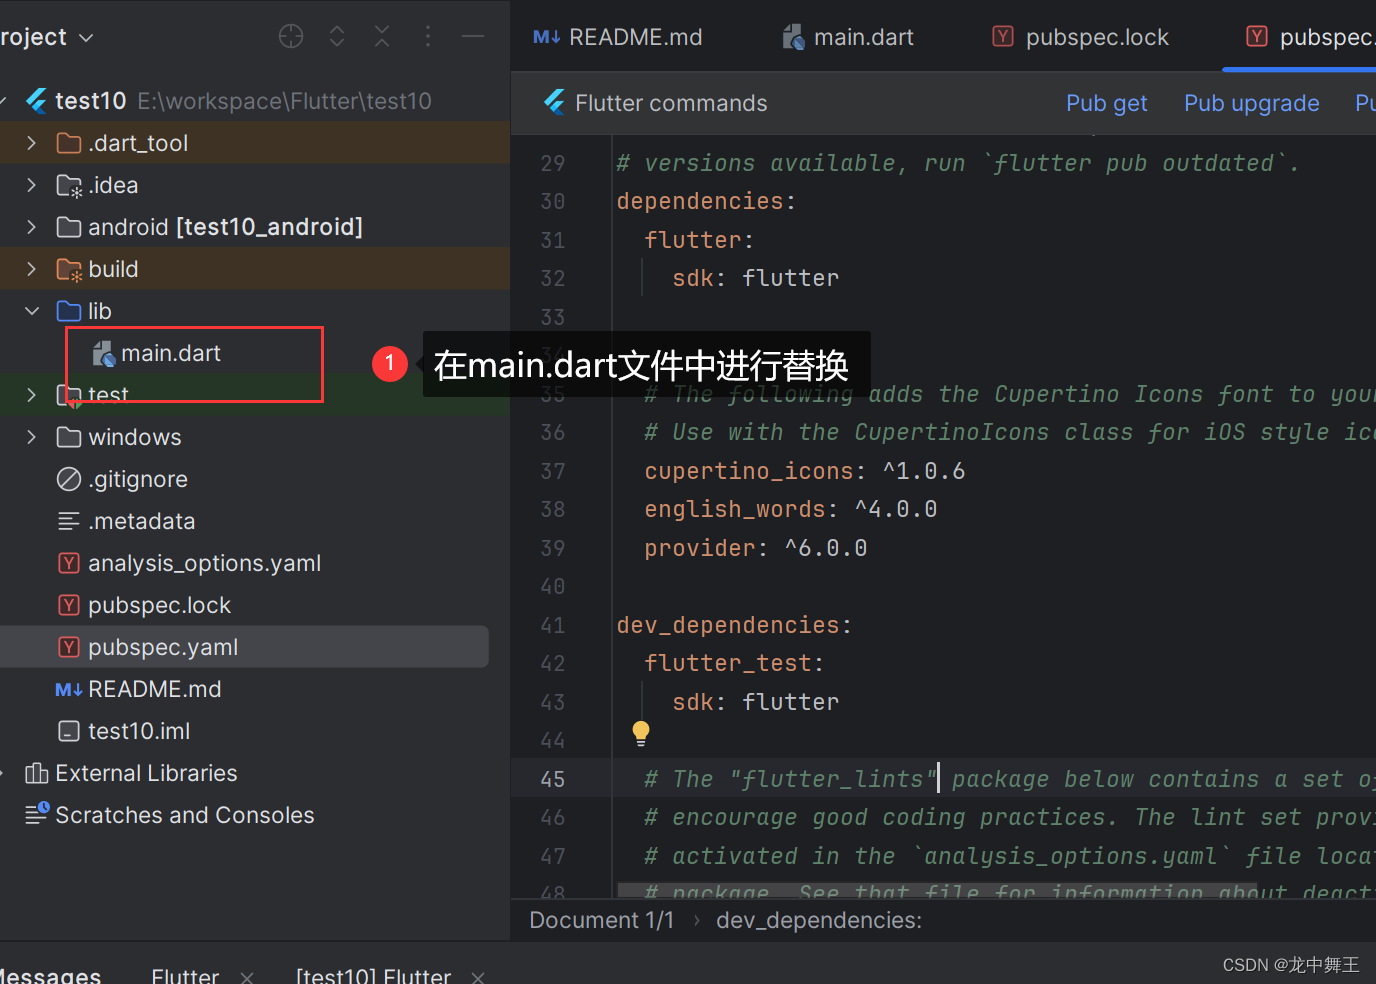Expand the .dart_tool folder
The image size is (1376, 984).
pos(32,143)
